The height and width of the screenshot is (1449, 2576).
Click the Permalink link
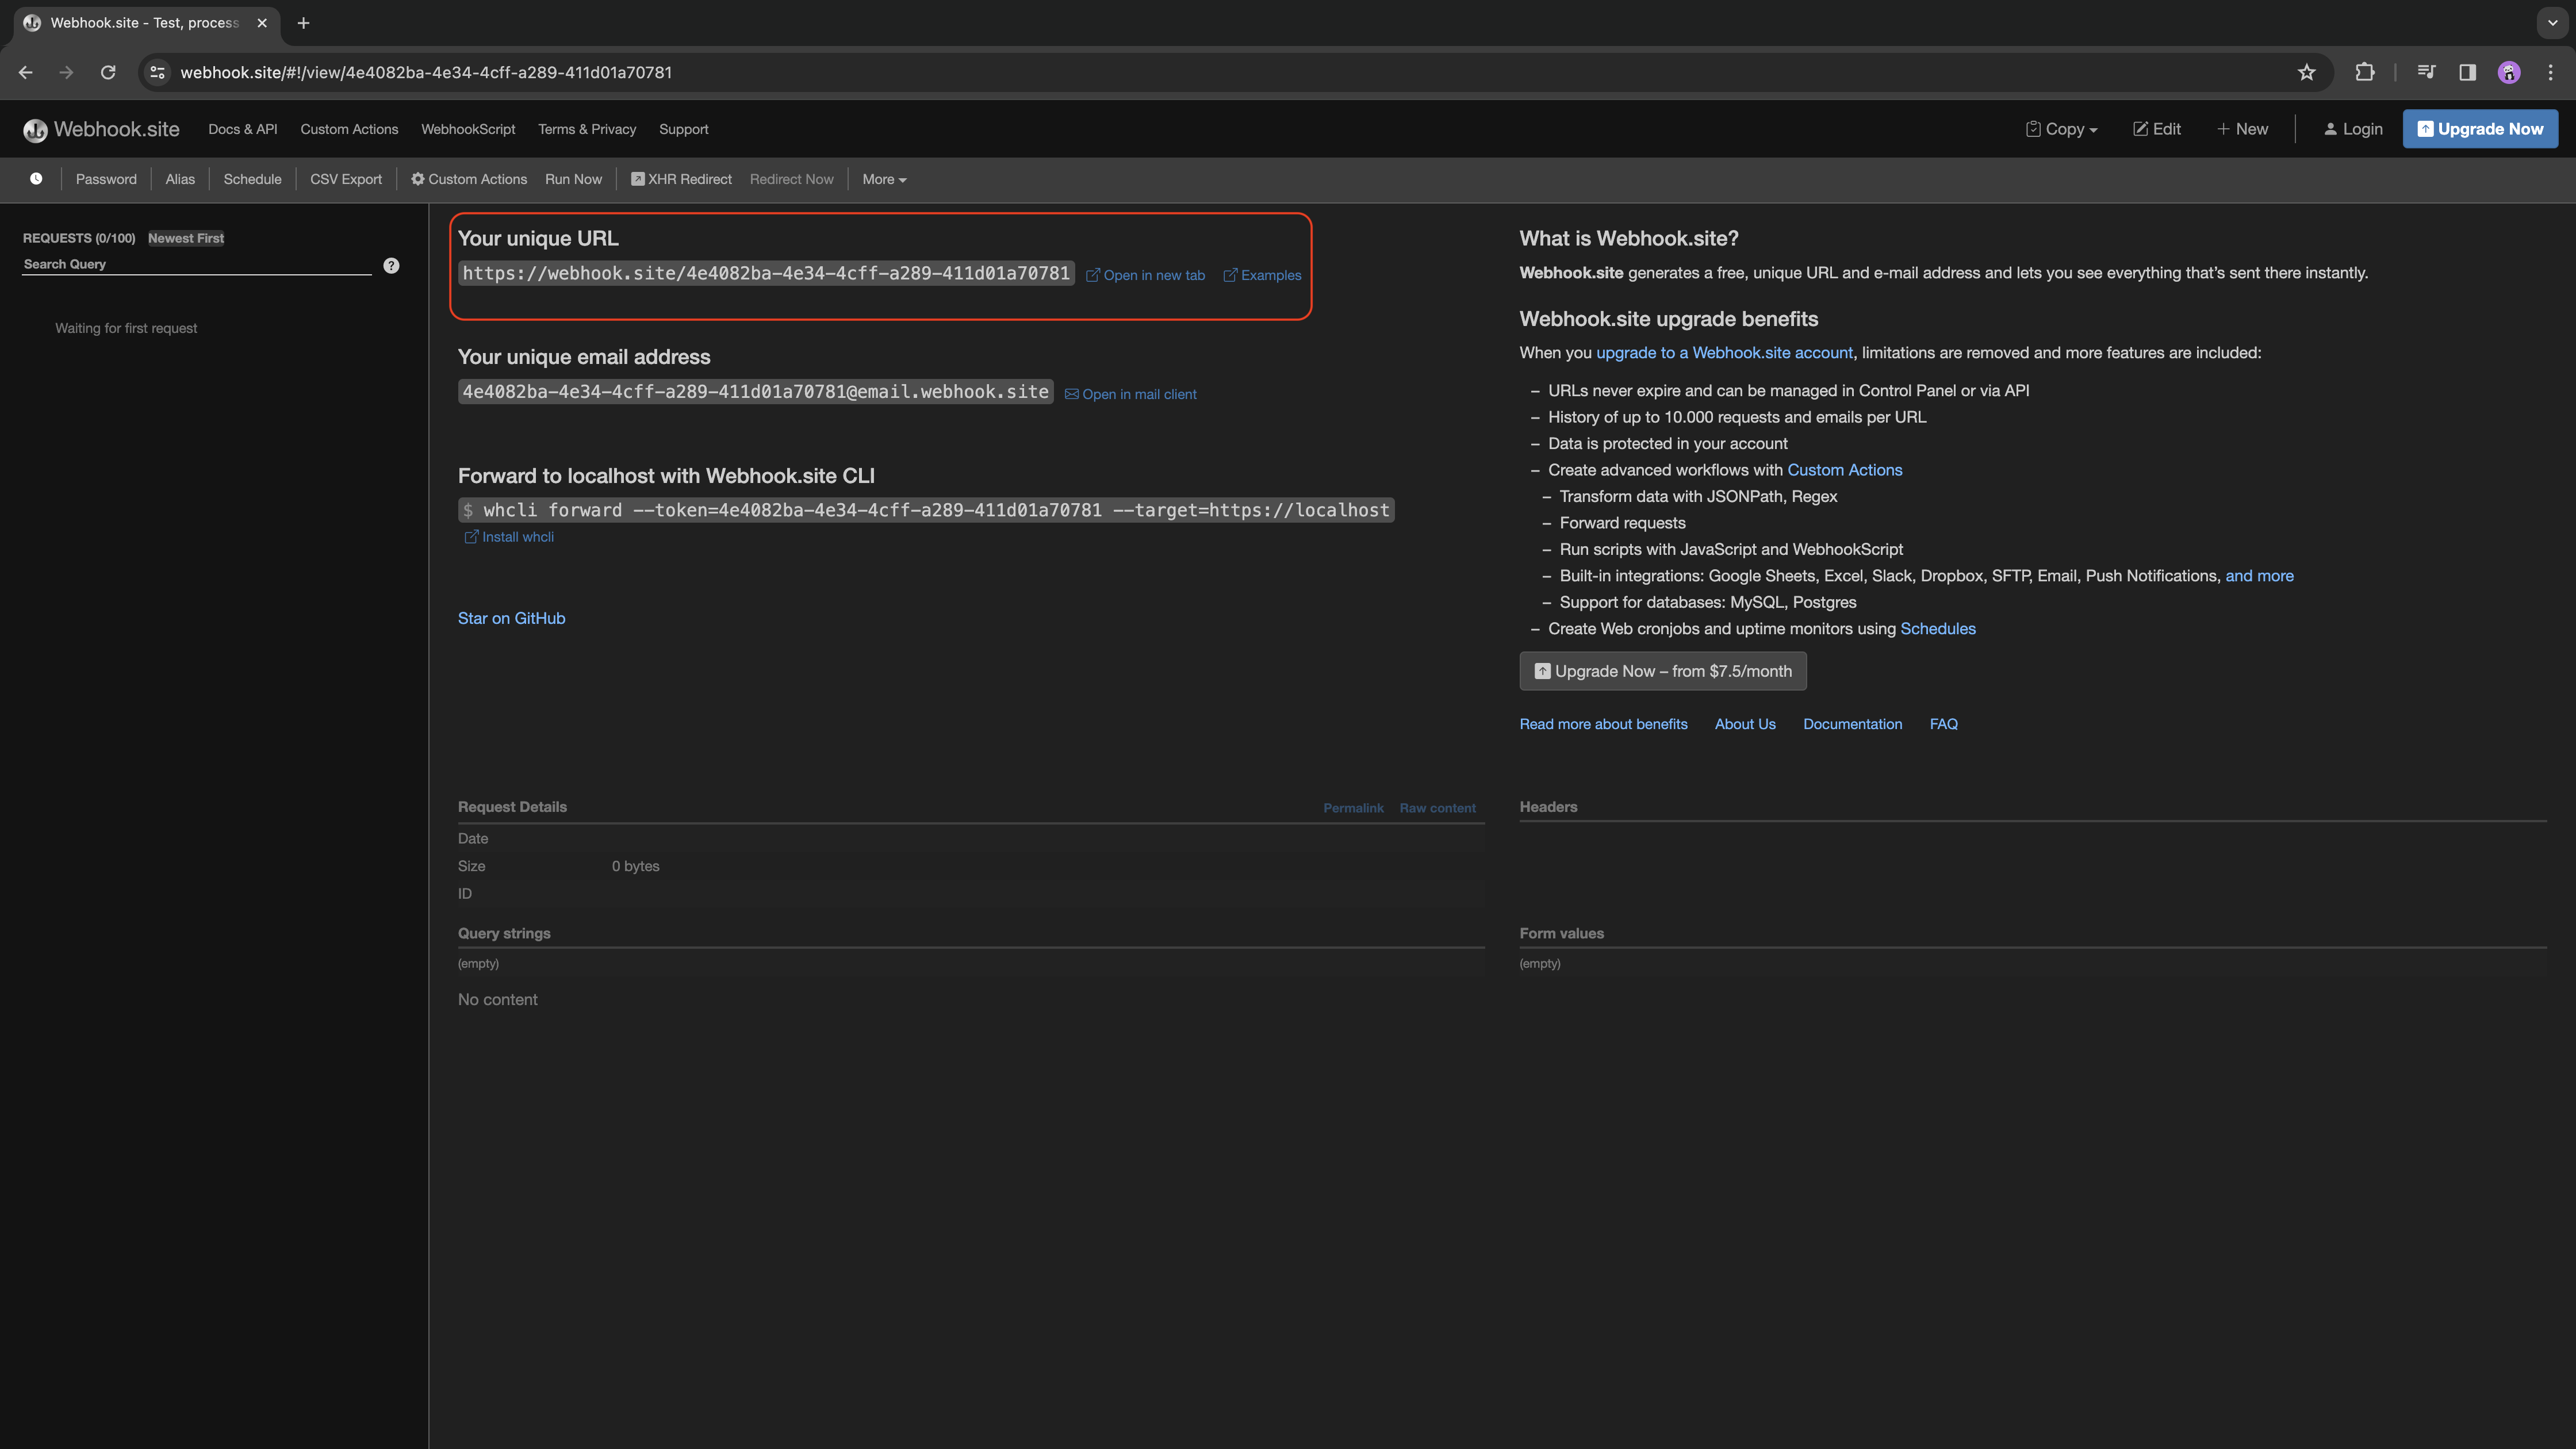[1353, 808]
